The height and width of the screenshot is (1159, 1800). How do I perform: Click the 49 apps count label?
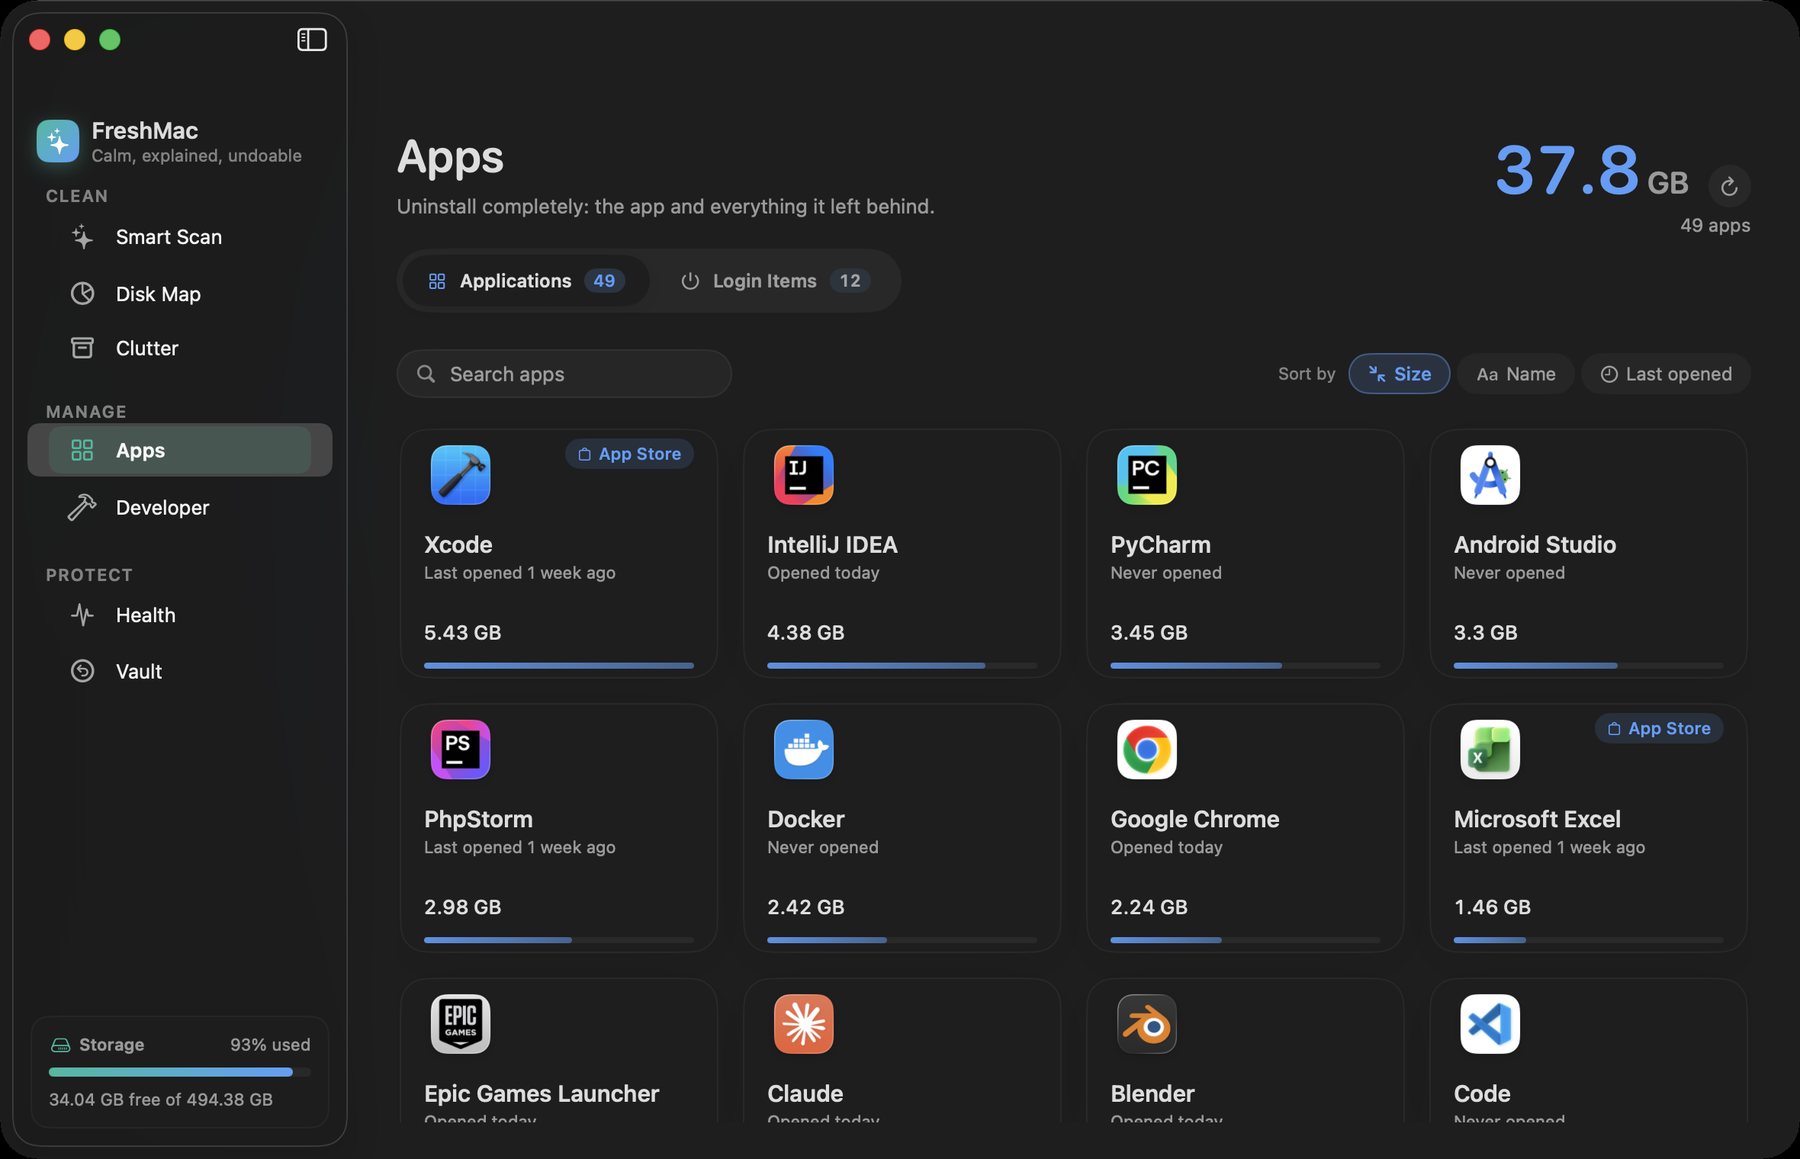point(1715,225)
